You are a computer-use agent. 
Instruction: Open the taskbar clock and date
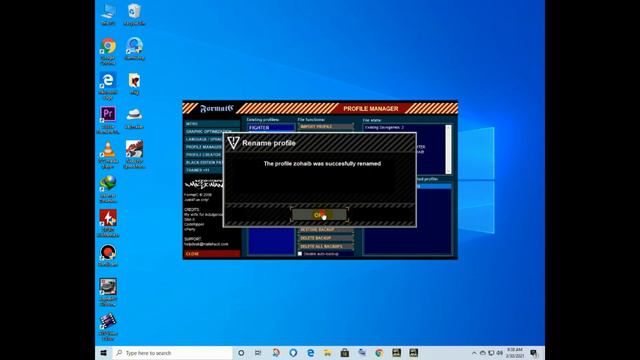(x=515, y=353)
